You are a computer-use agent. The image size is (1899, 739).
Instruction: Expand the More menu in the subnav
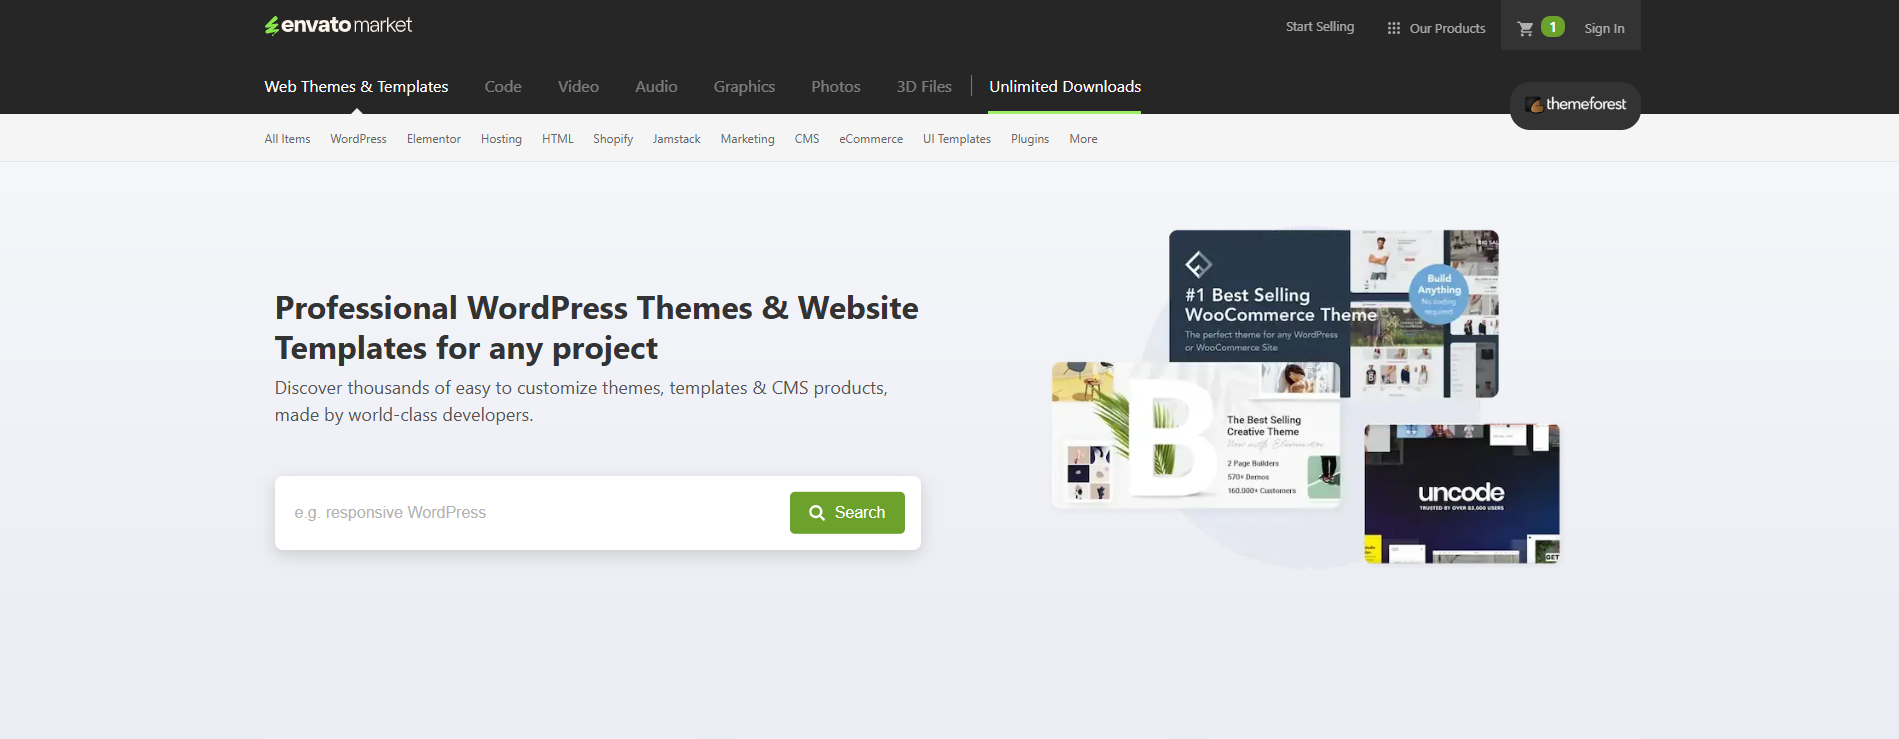pyautogui.click(x=1083, y=139)
